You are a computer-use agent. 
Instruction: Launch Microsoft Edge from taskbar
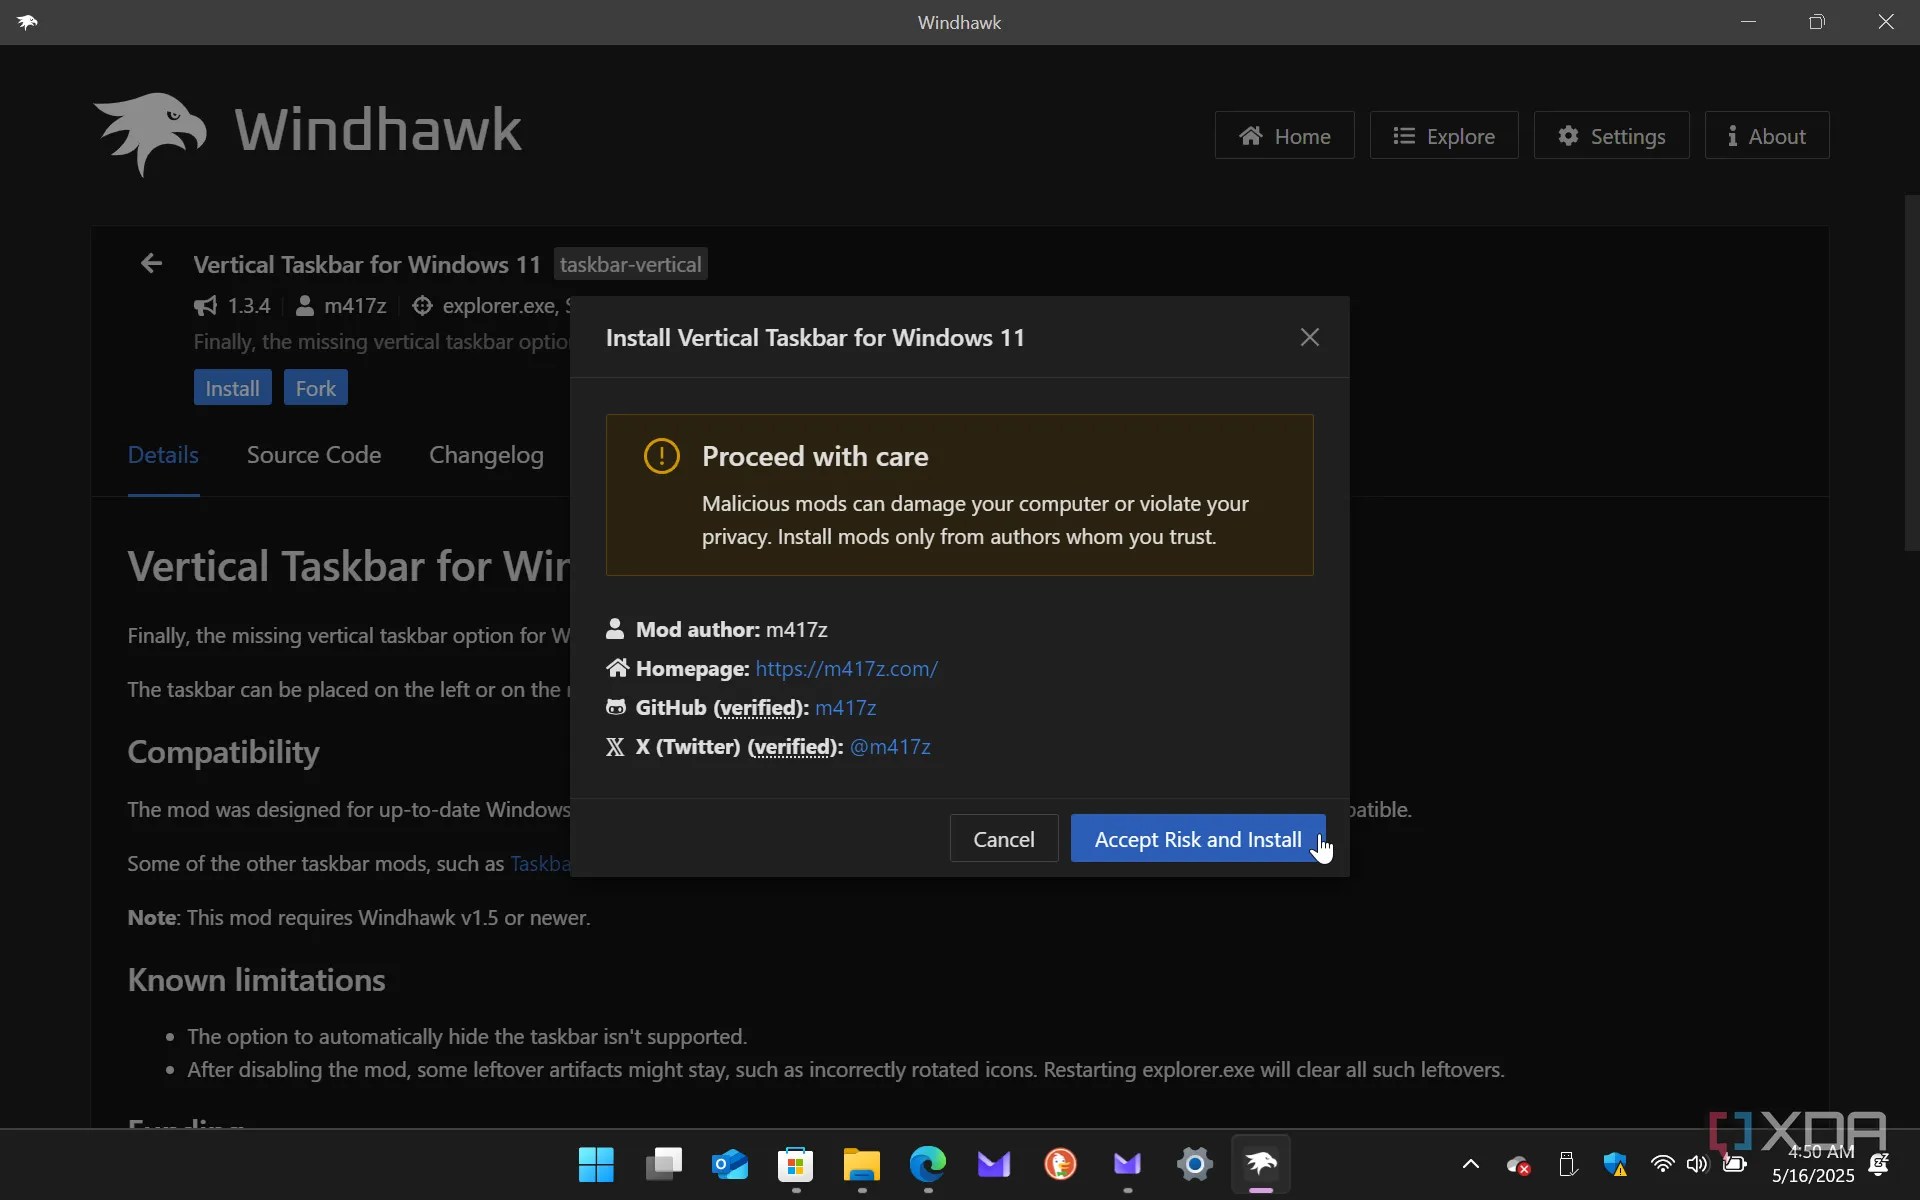(x=928, y=1164)
